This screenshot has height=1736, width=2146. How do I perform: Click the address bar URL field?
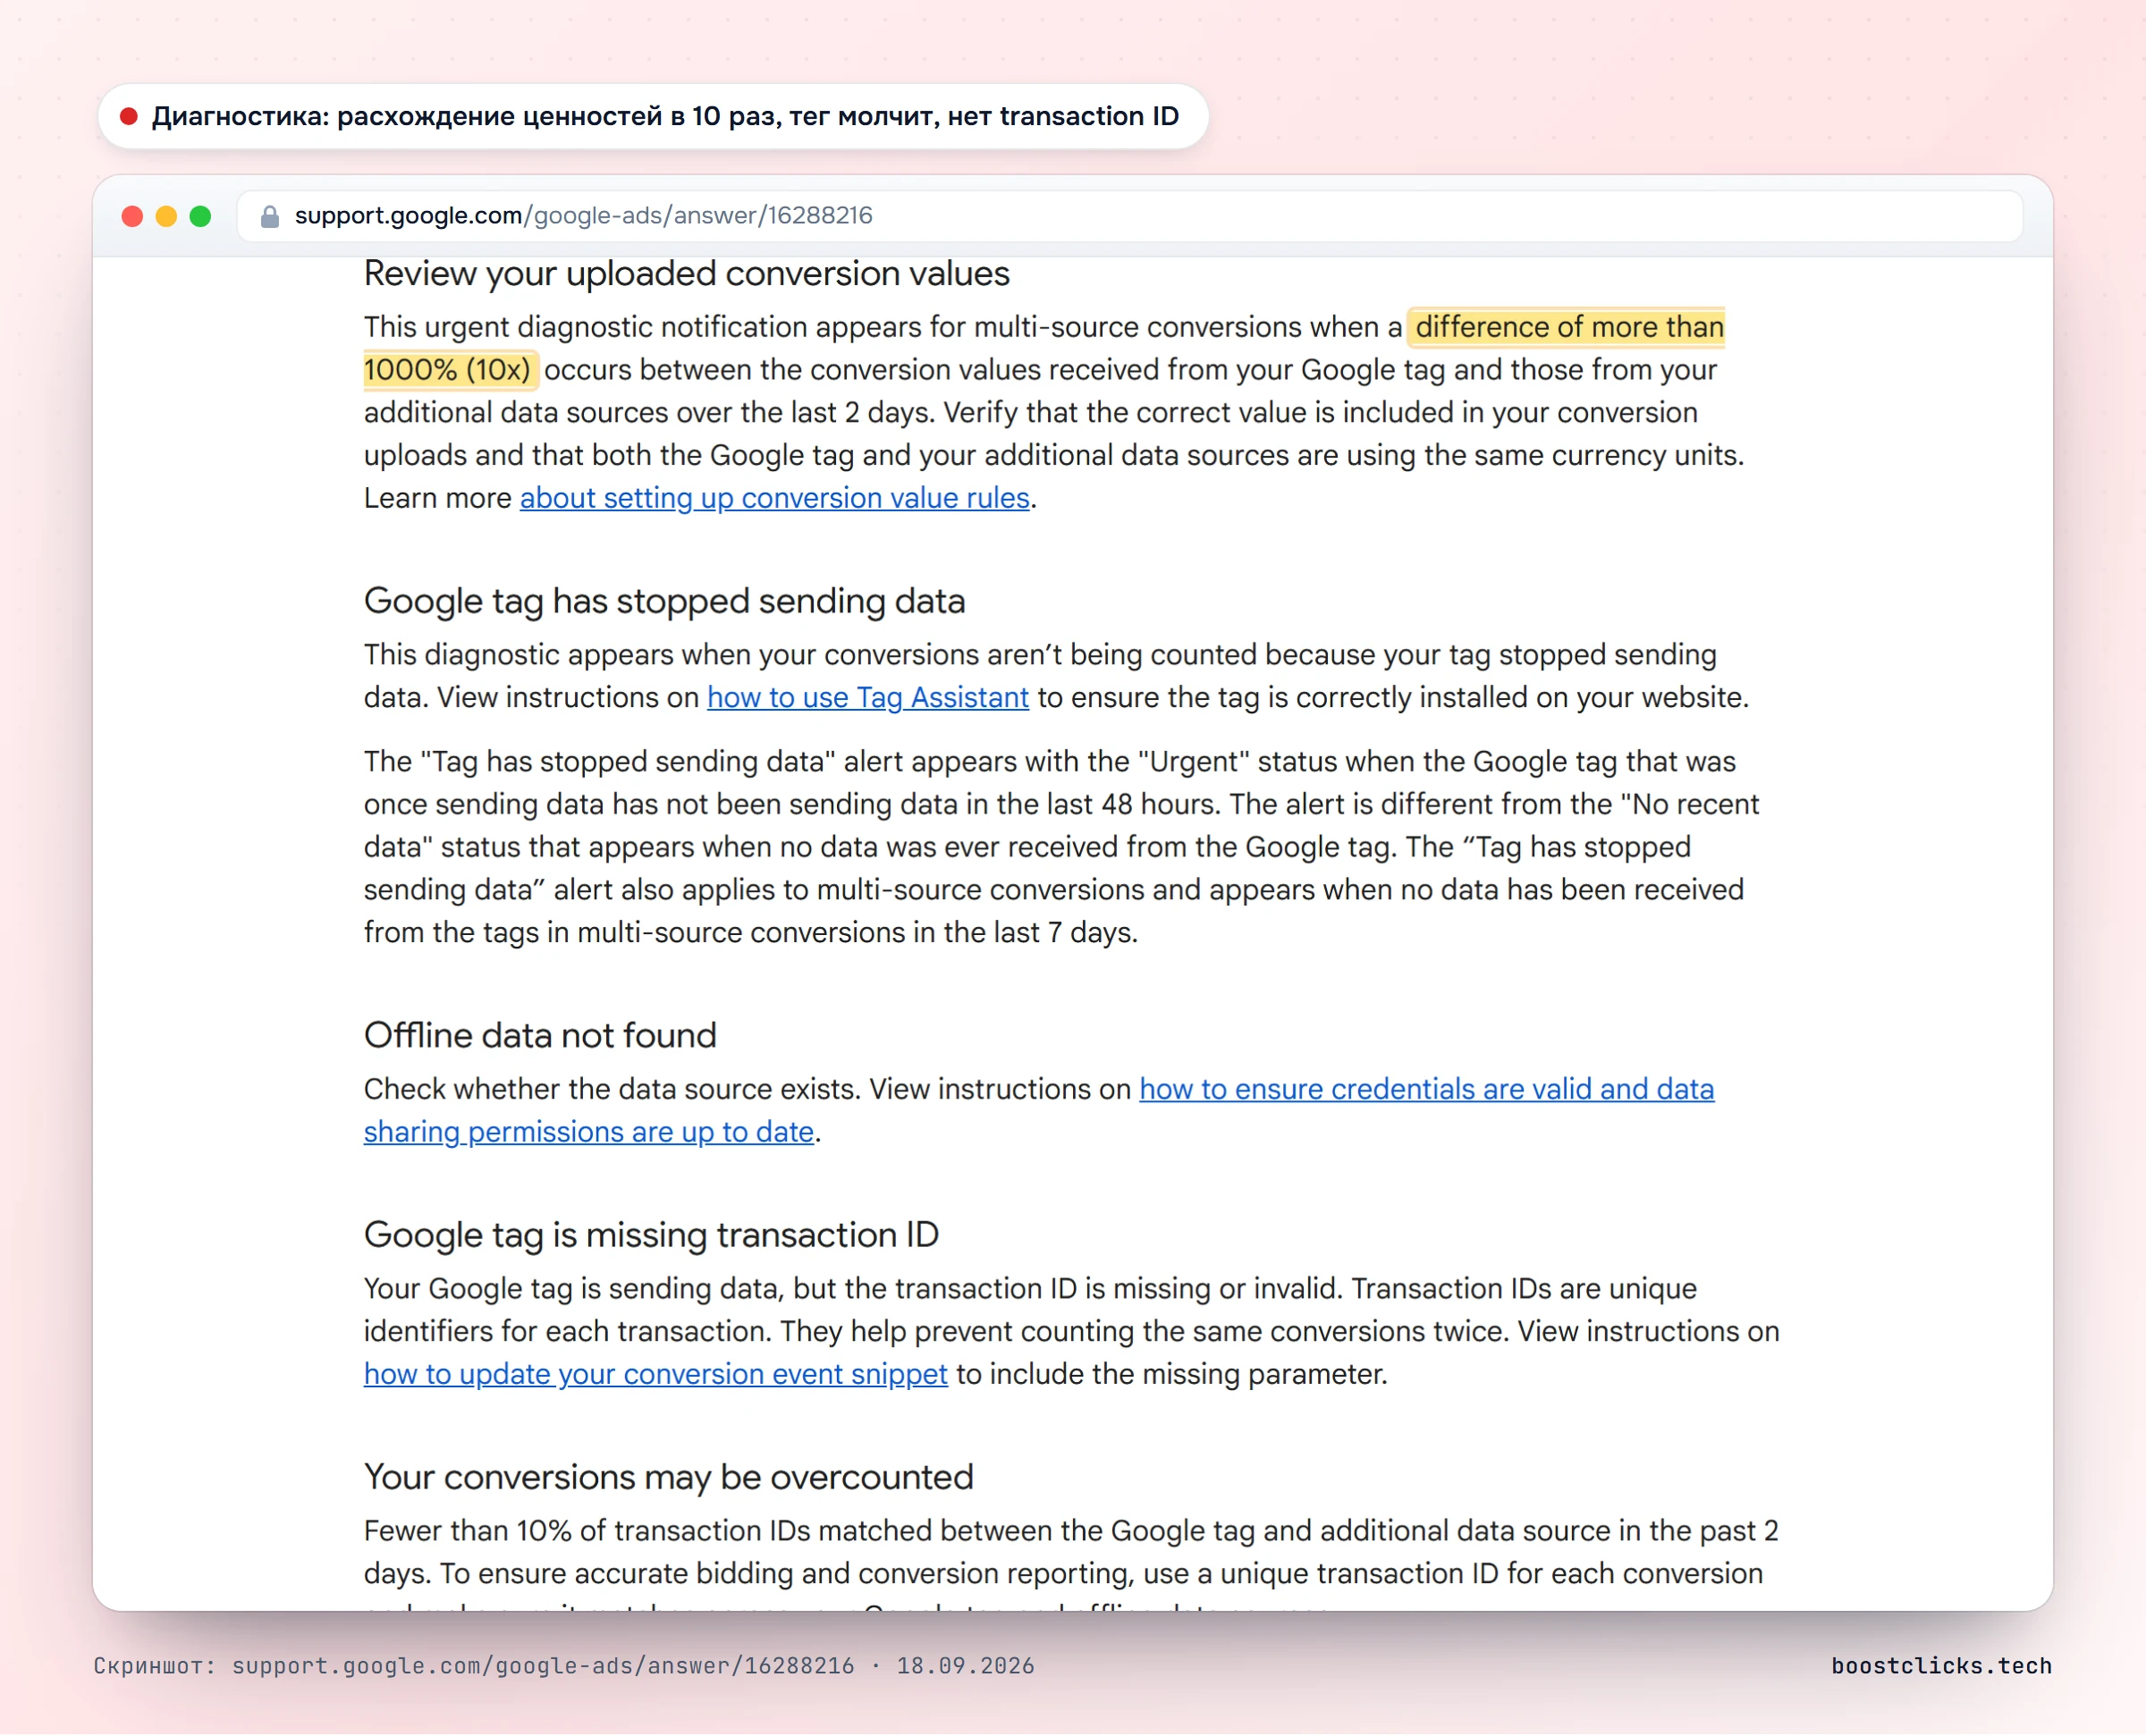click(x=1130, y=216)
